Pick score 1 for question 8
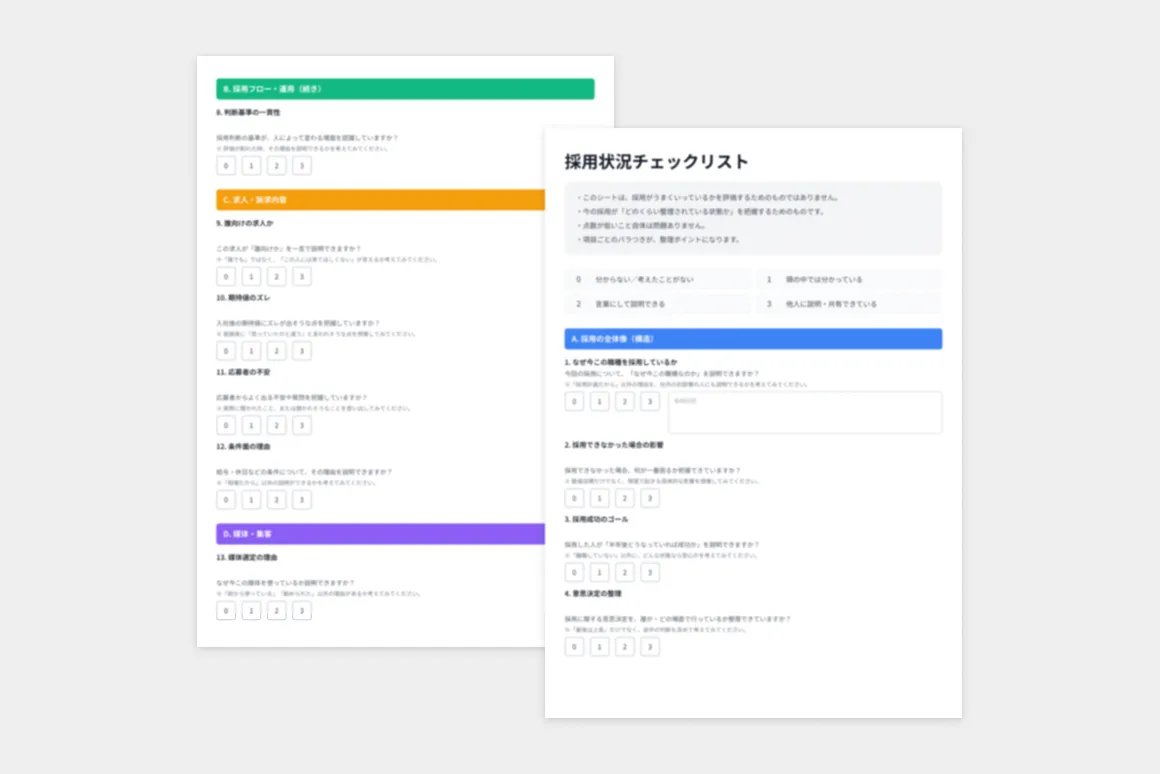Screen dimensions: 1160x774 [x=251, y=166]
